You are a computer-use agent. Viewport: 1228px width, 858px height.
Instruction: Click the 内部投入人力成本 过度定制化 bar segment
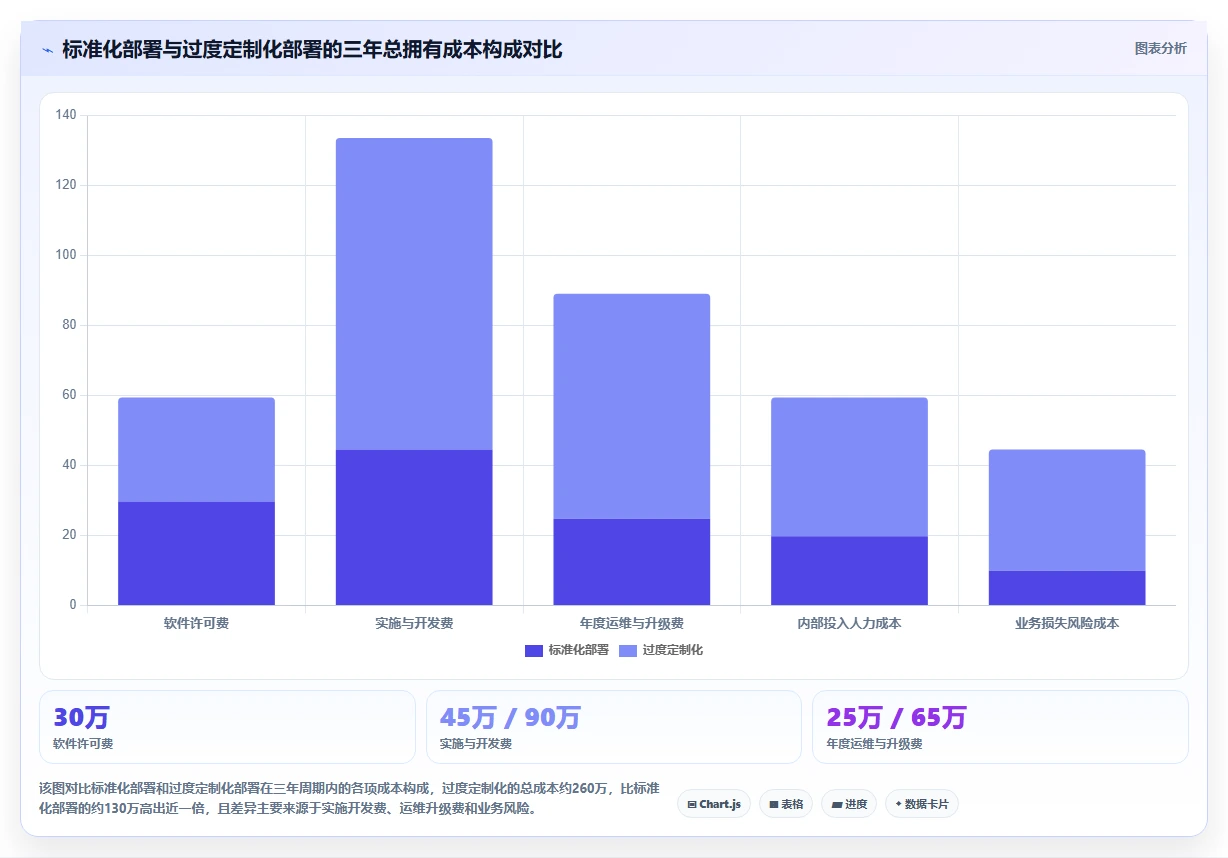tap(849, 467)
